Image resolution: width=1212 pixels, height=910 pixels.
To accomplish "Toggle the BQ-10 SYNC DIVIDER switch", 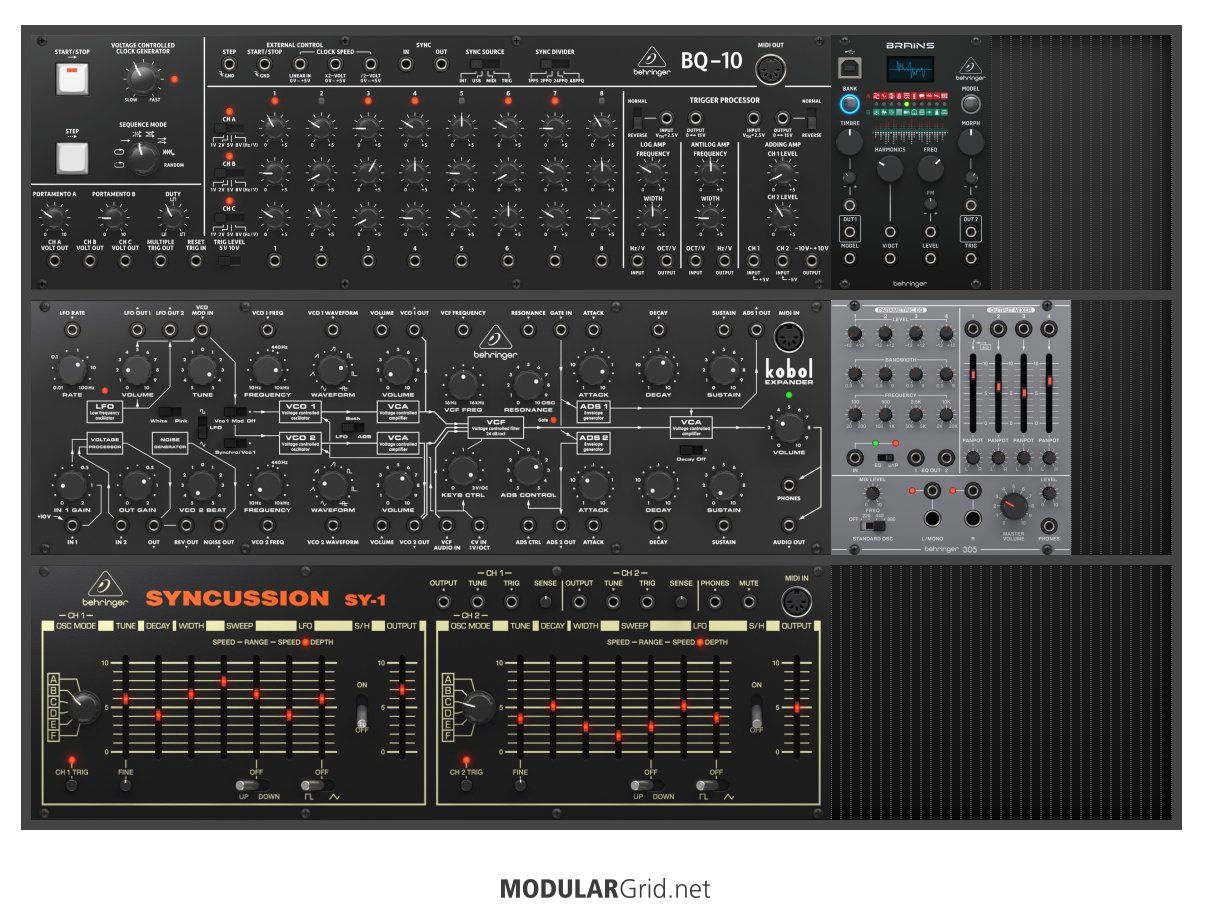I will pos(554,65).
